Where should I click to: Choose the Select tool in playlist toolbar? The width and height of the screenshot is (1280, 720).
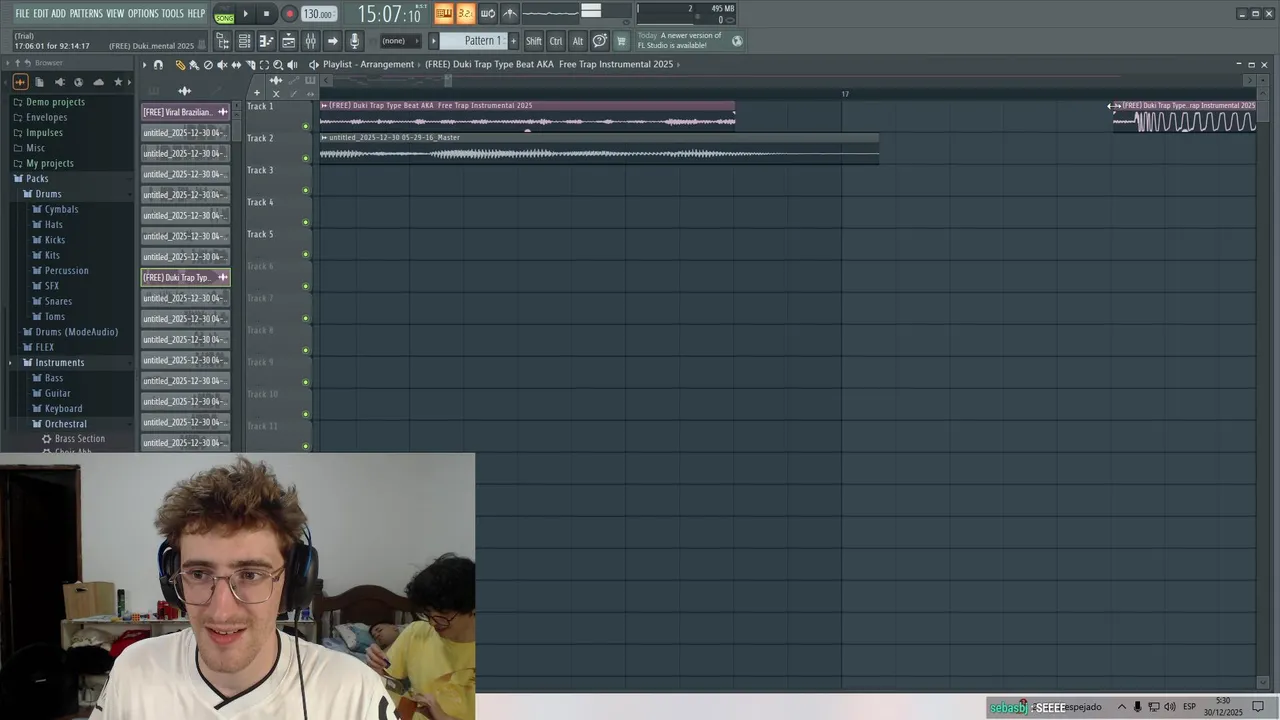[x=264, y=65]
